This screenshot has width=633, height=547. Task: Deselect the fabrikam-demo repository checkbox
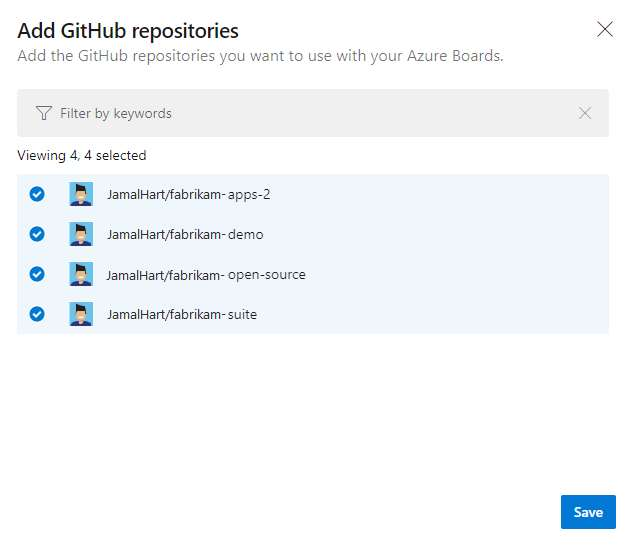click(x=37, y=234)
